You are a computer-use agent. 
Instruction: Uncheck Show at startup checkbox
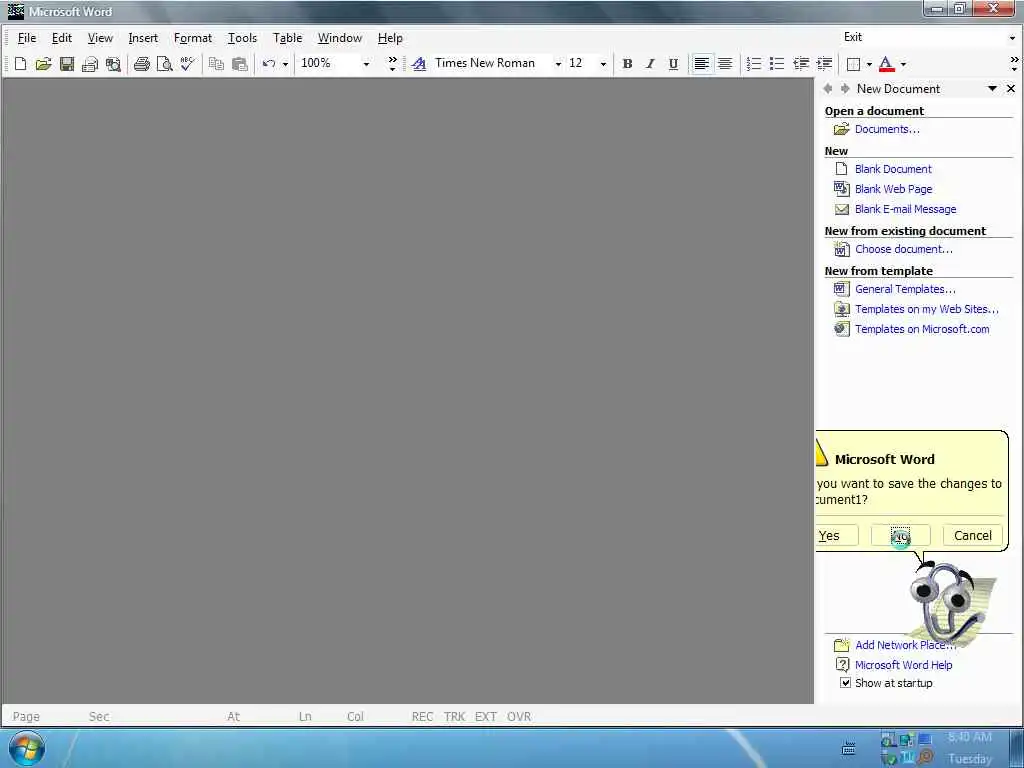pyautogui.click(x=845, y=683)
